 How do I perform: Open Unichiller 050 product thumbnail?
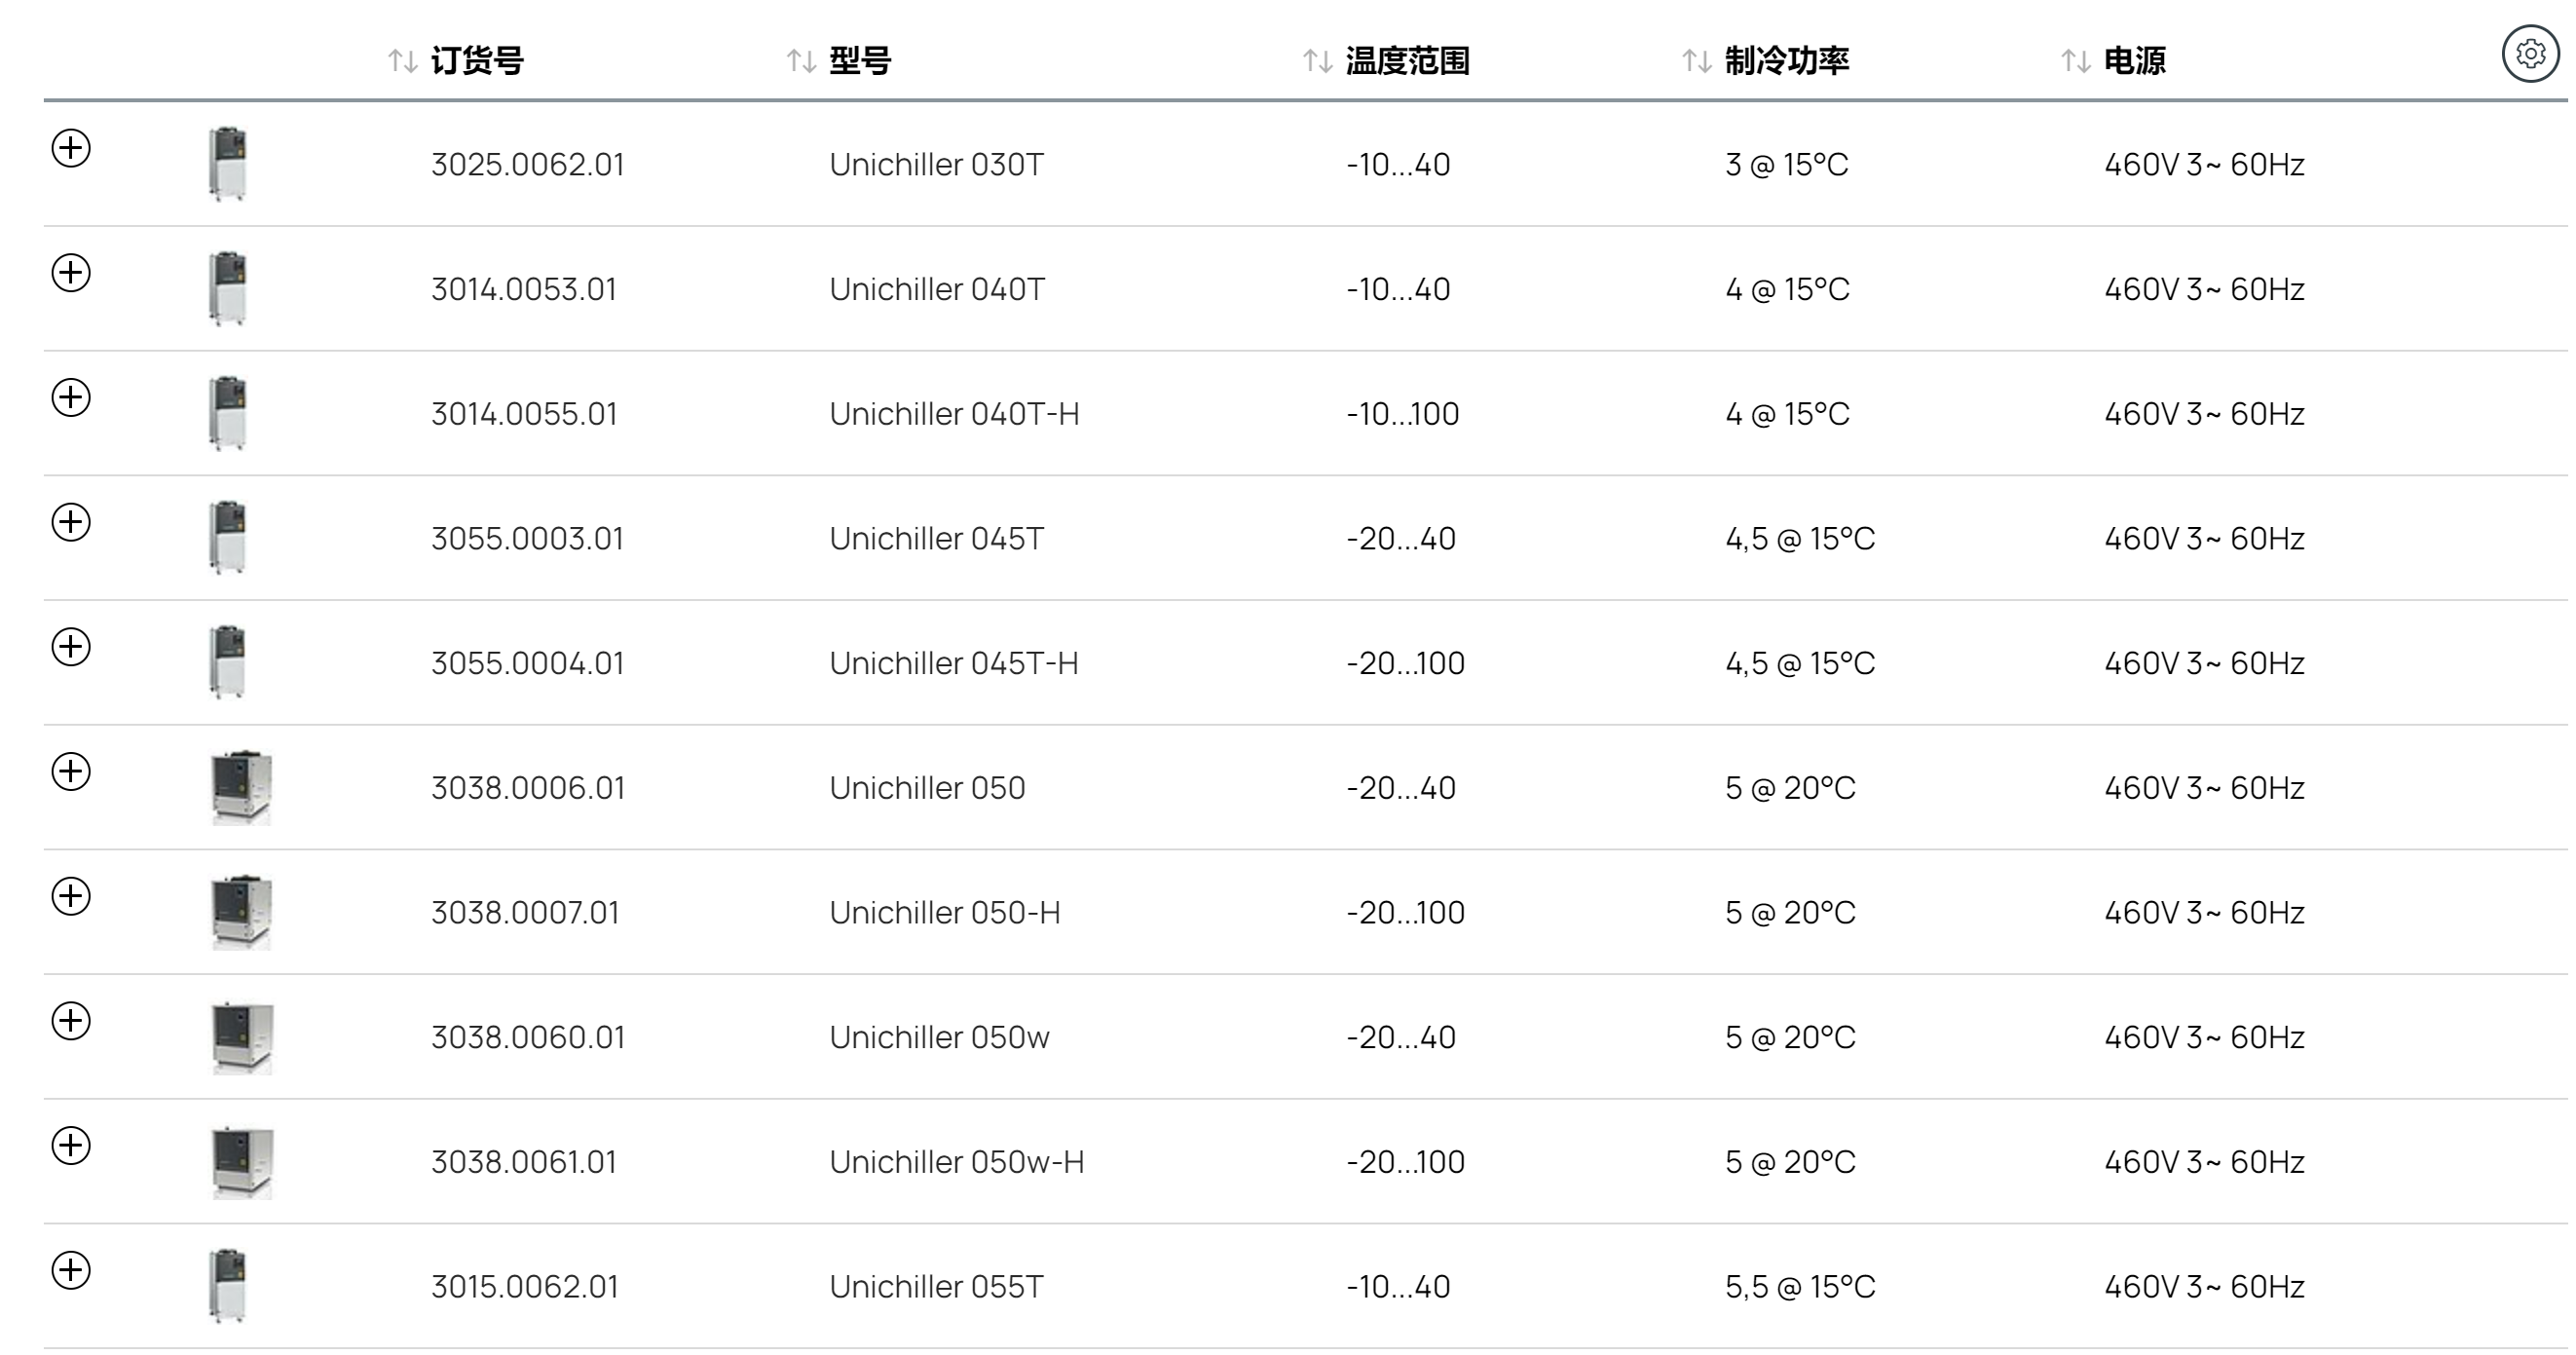point(241,787)
